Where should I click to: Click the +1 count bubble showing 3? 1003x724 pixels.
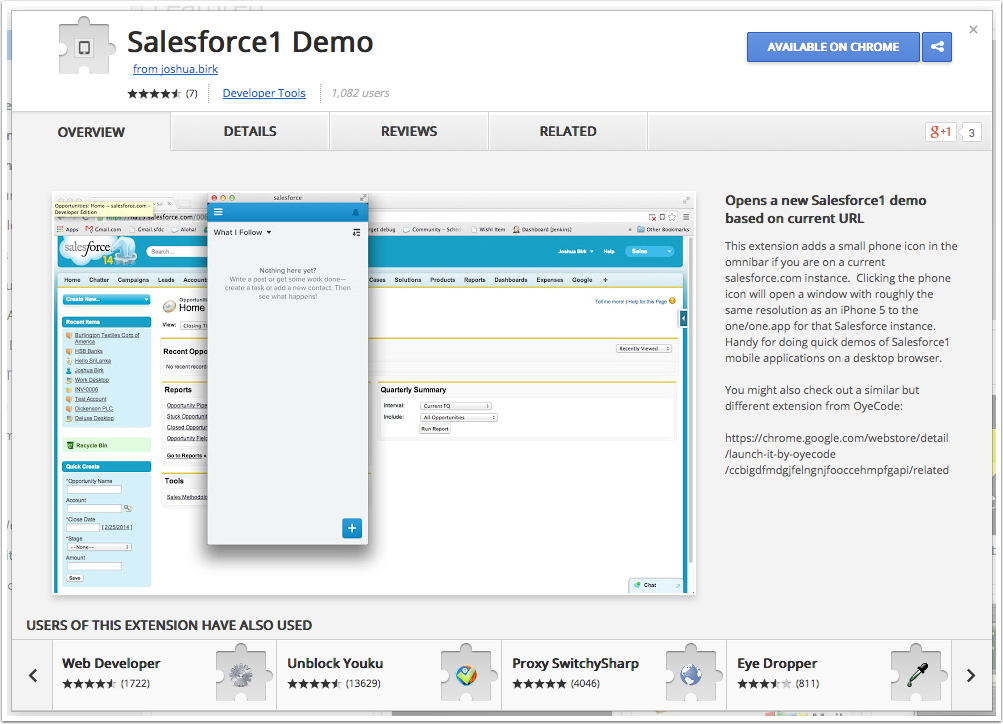pyautogui.click(x=971, y=132)
